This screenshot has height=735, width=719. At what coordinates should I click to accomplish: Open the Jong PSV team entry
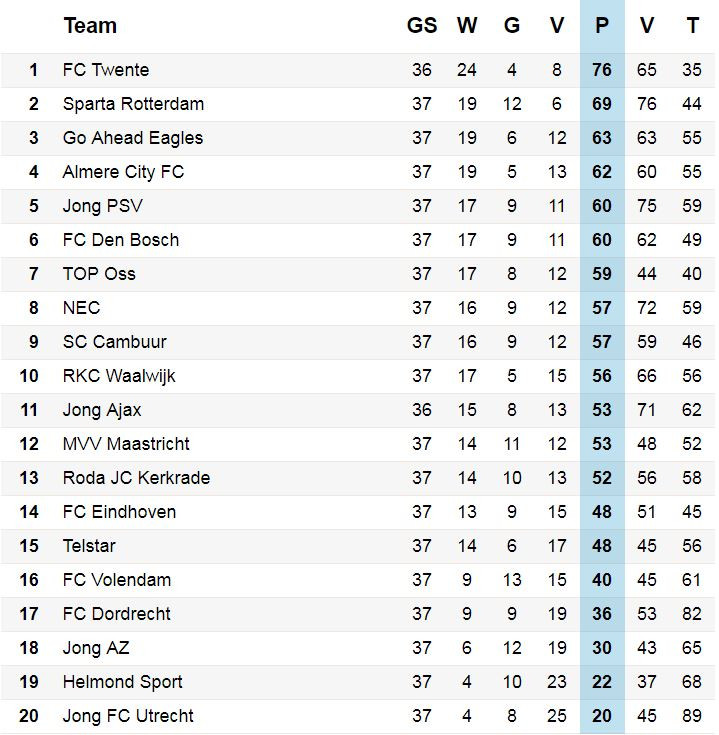click(x=96, y=206)
